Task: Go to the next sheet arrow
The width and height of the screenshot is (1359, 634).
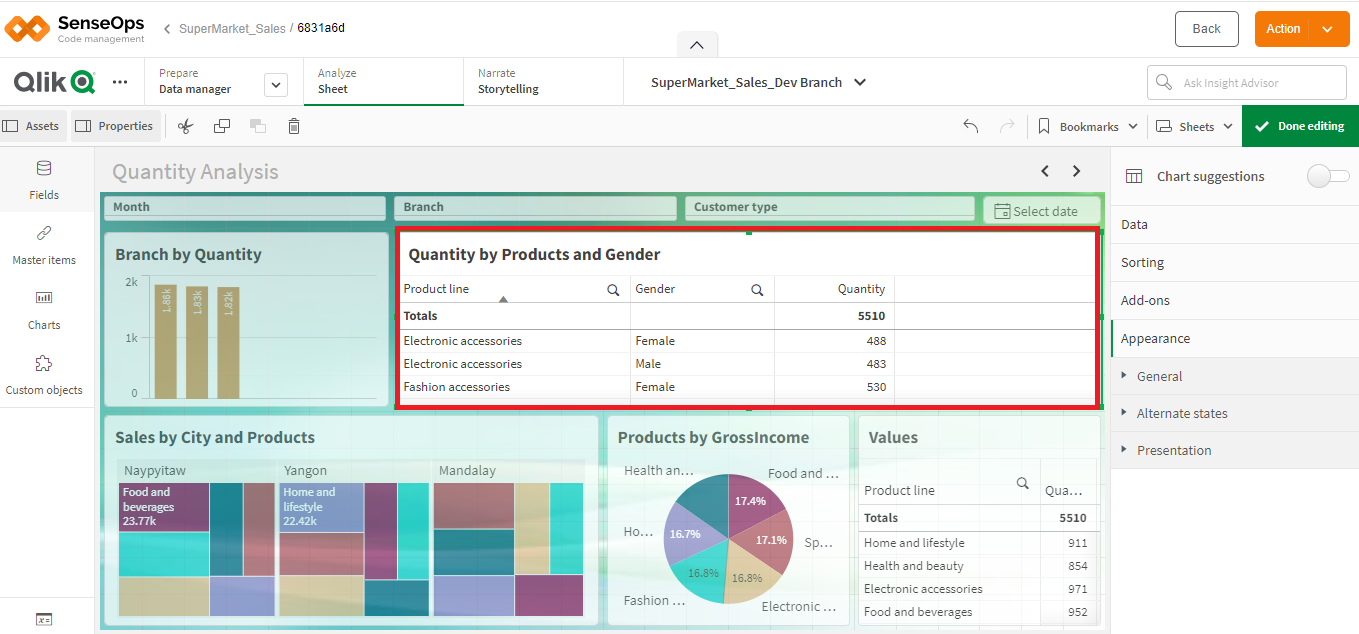Action: 1076,171
